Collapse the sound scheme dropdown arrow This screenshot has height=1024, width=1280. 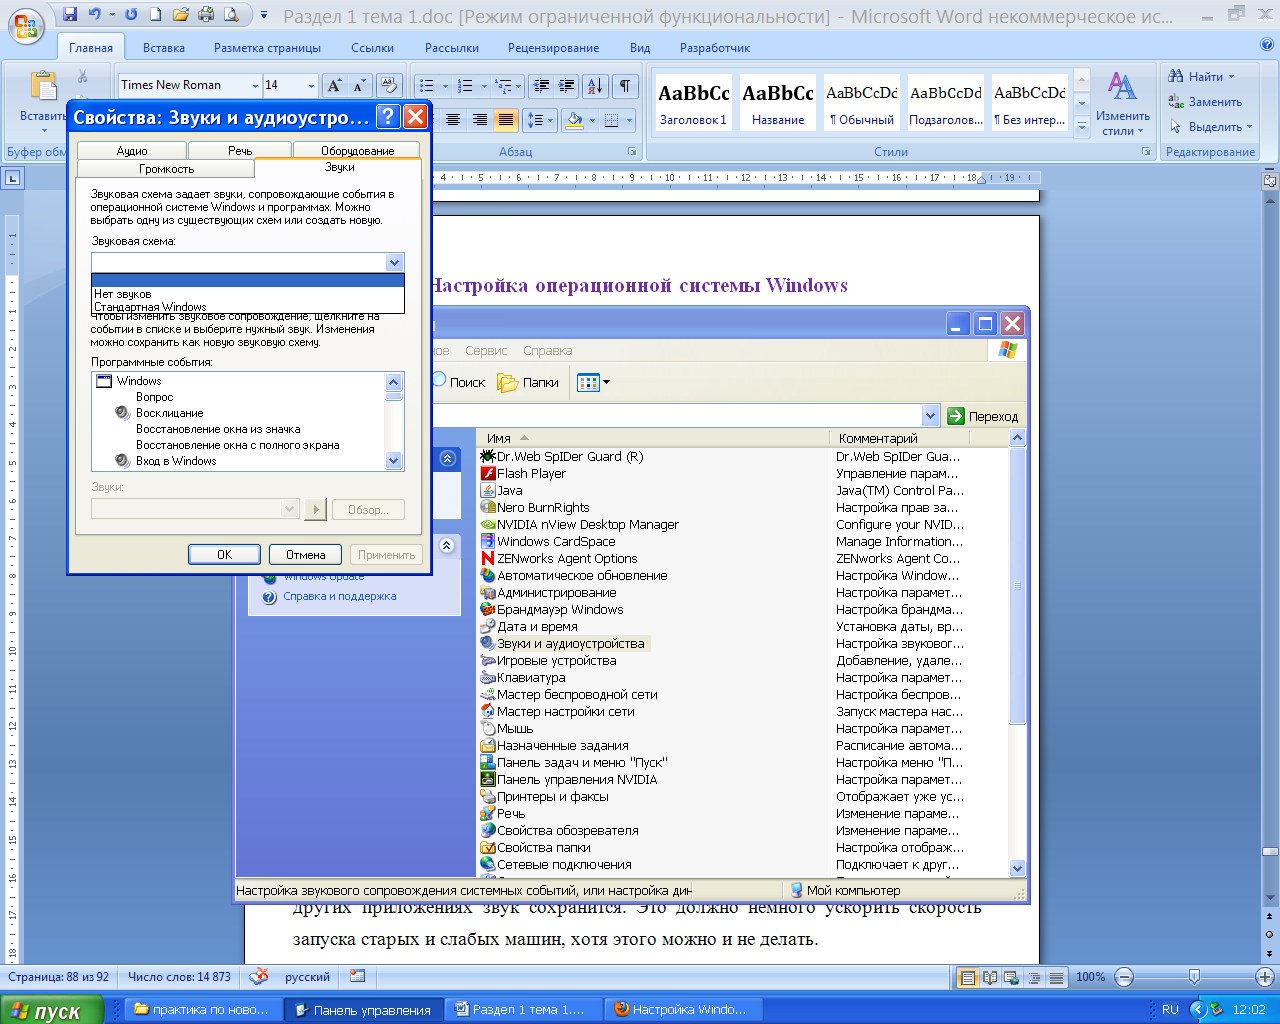pos(394,262)
